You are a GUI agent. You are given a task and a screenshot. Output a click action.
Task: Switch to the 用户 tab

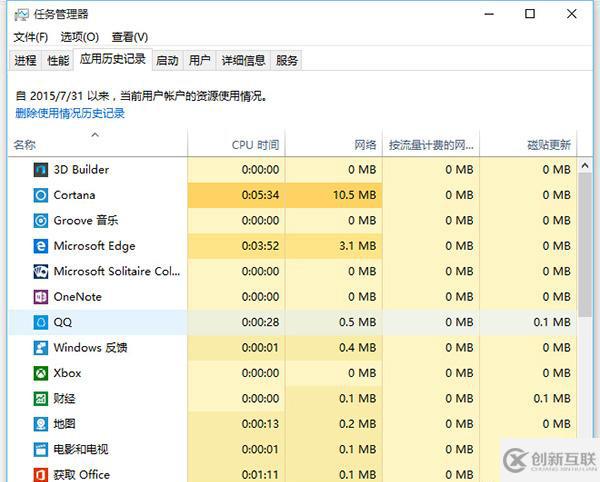click(199, 60)
